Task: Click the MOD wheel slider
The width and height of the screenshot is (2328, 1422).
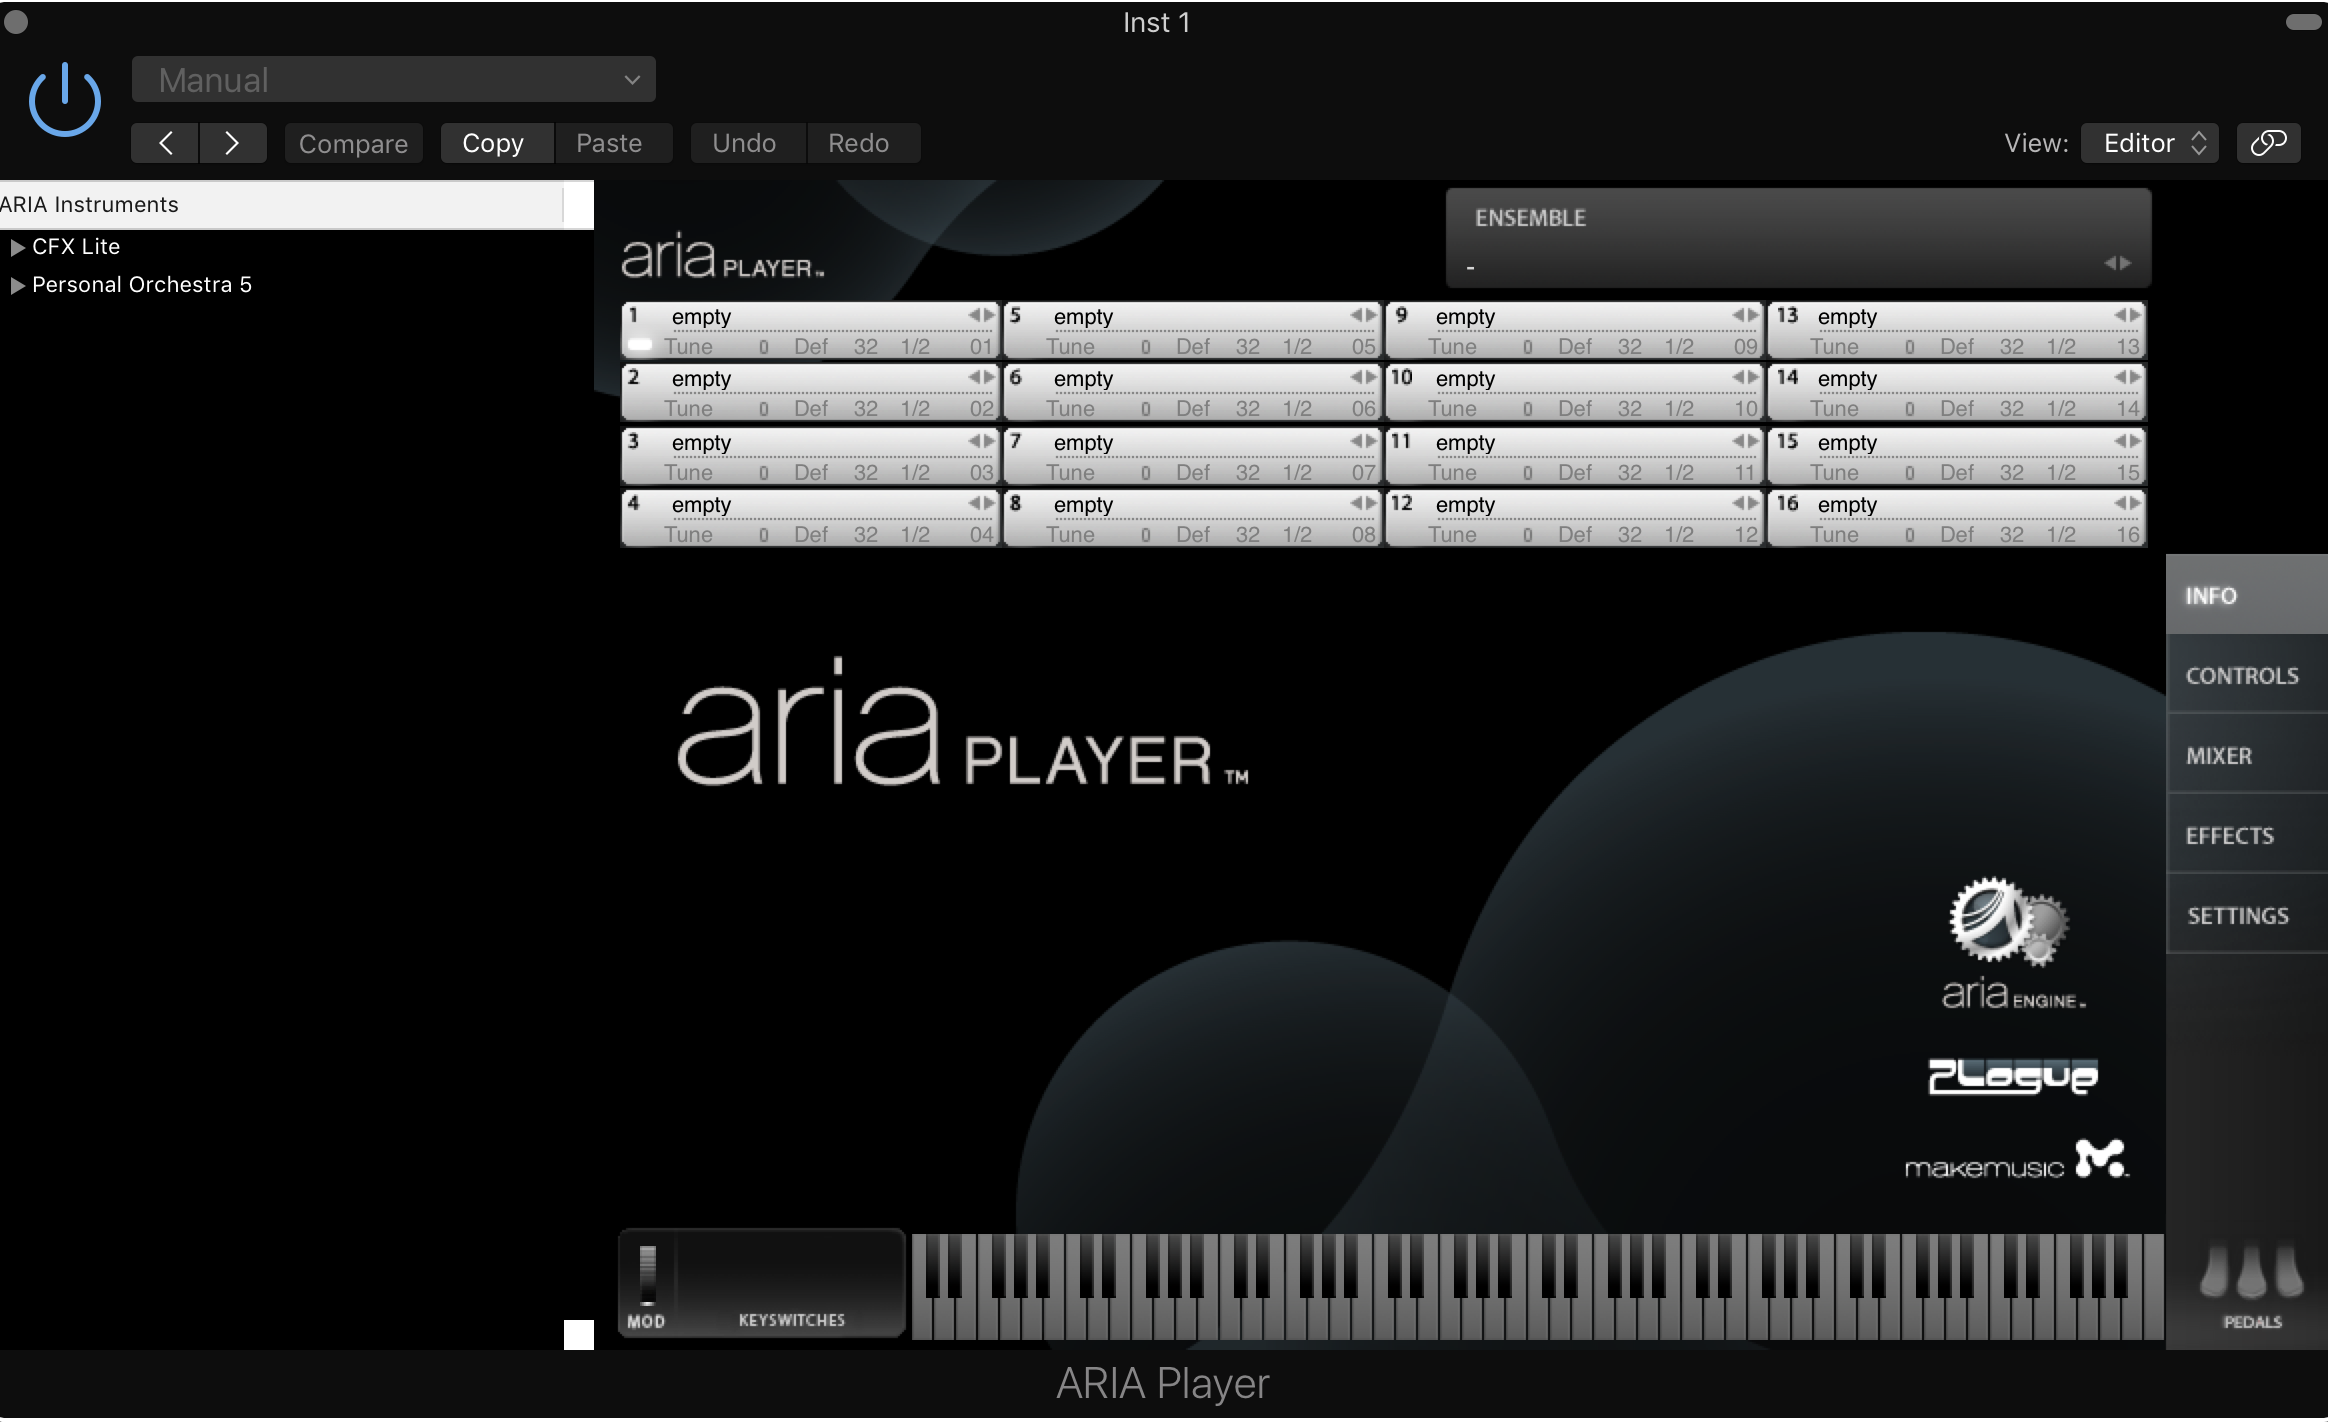Action: point(647,1274)
